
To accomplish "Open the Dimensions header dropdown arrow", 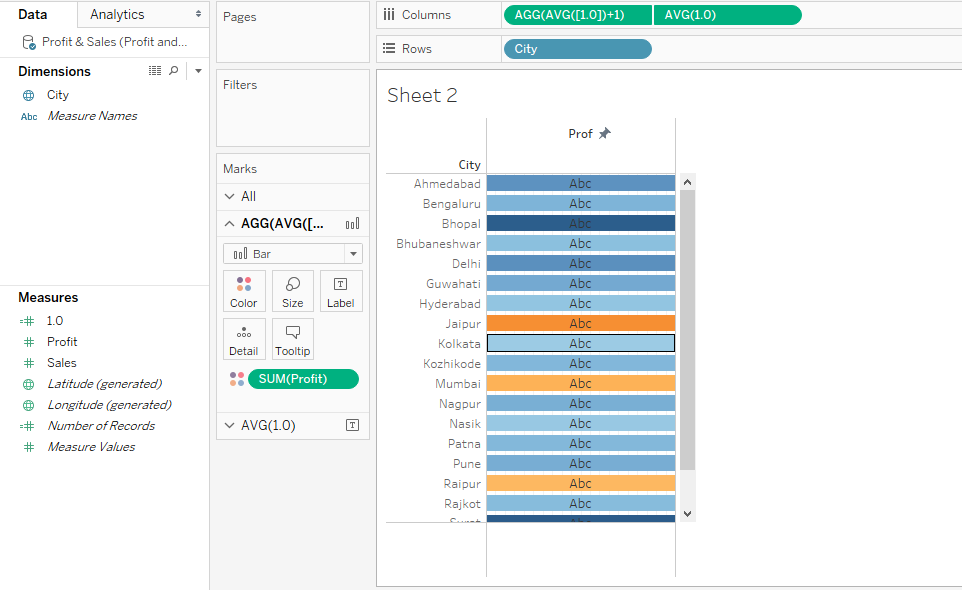I will 198,71.
